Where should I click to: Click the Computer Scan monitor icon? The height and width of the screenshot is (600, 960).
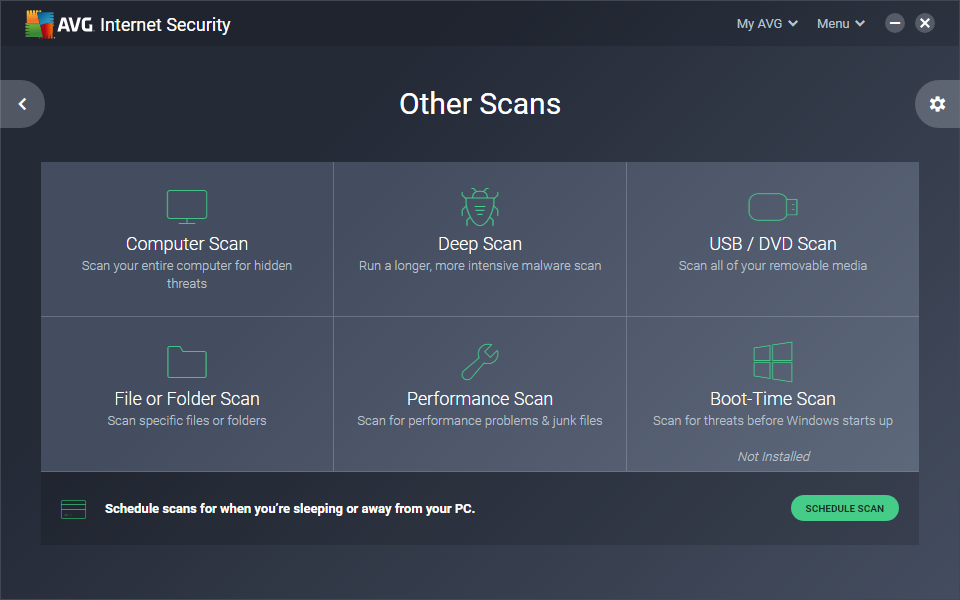(x=187, y=207)
